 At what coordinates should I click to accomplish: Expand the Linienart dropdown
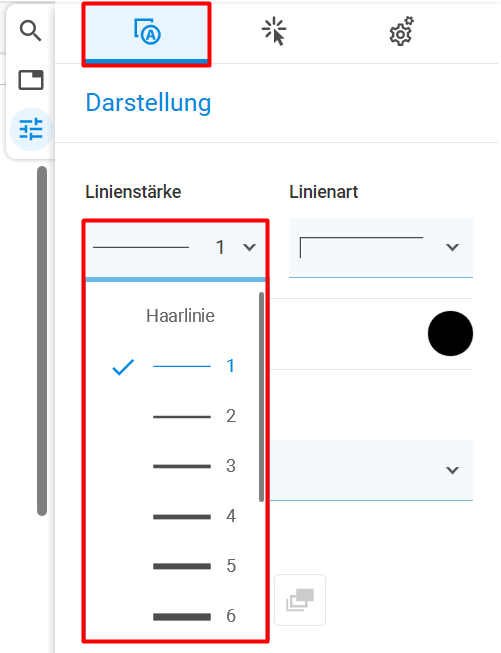[381, 247]
